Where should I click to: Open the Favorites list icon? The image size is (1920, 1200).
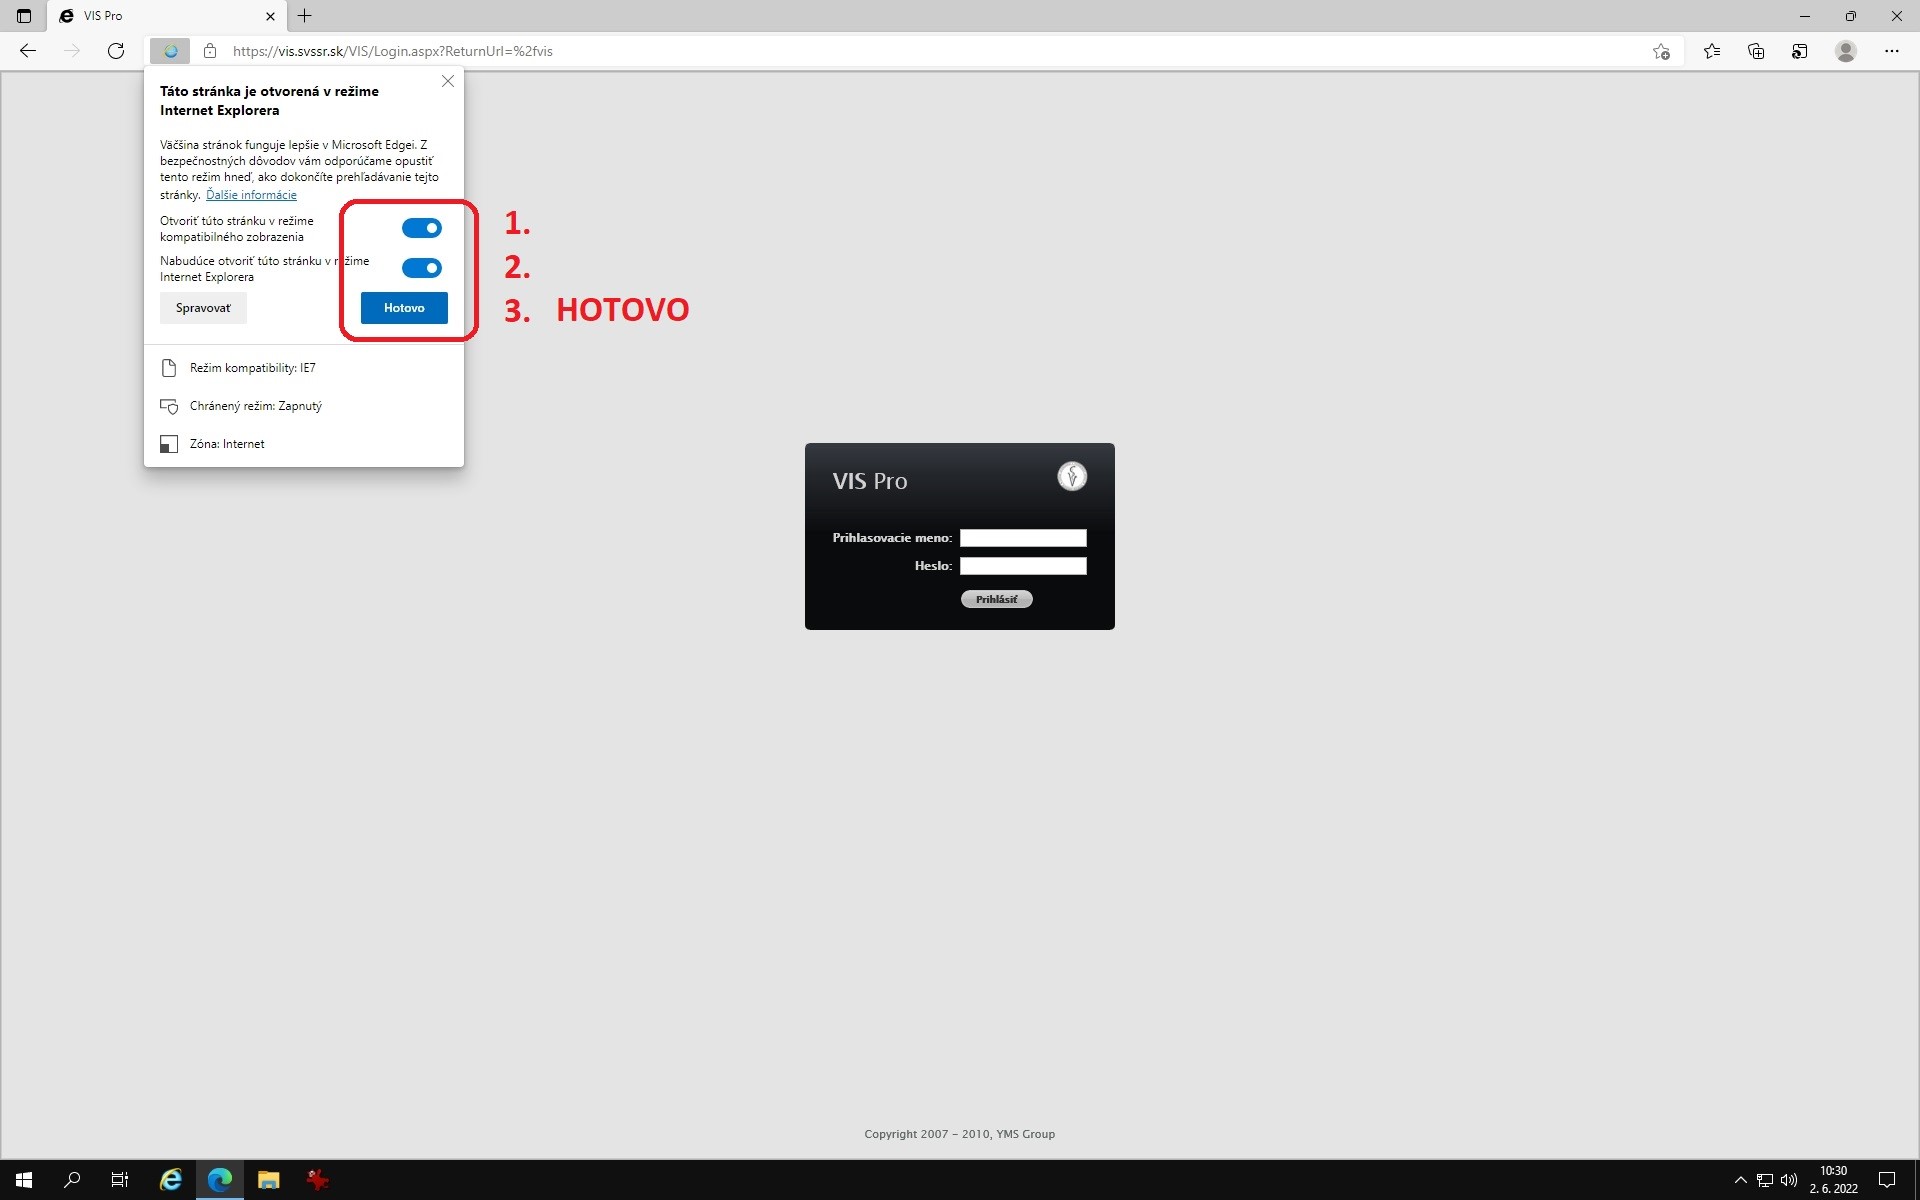pos(1711,51)
